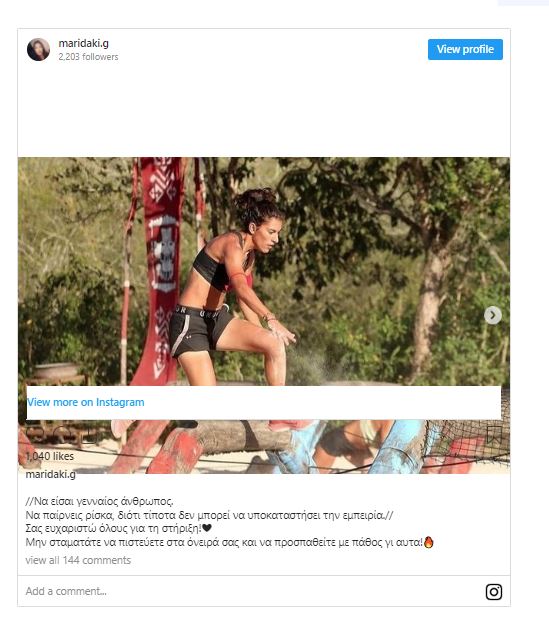Screen dimensions: 549x640
Task: Click the share post icon
Action: [x=90, y=434]
